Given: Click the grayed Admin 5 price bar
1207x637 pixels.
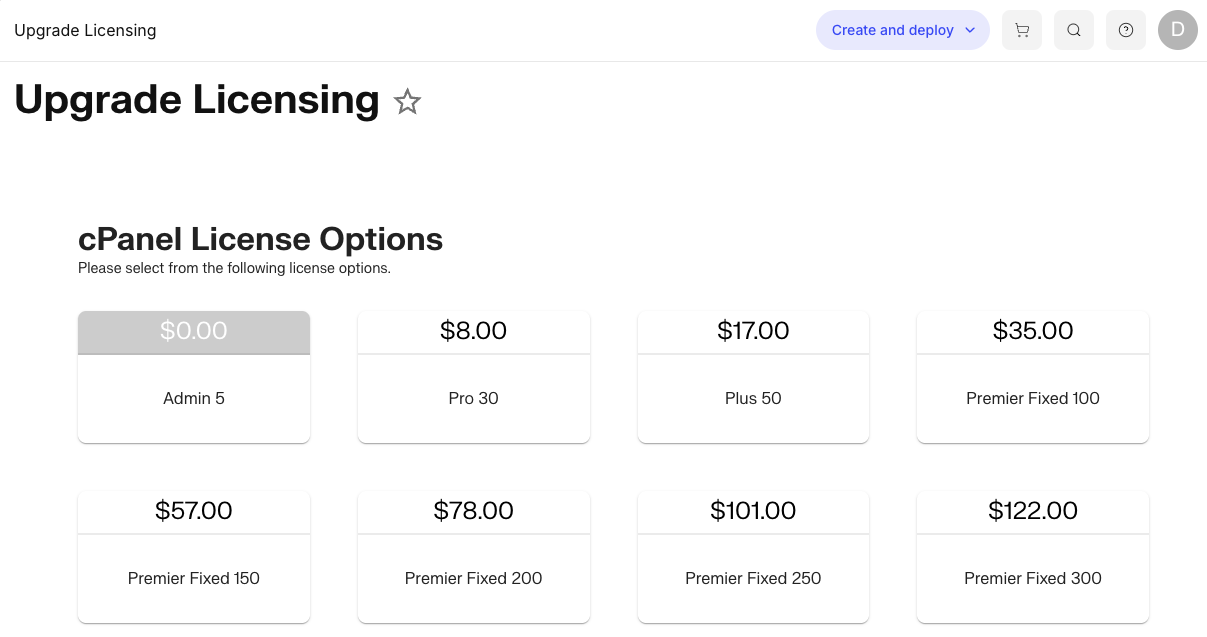Looking at the screenshot, I should tap(193, 331).
